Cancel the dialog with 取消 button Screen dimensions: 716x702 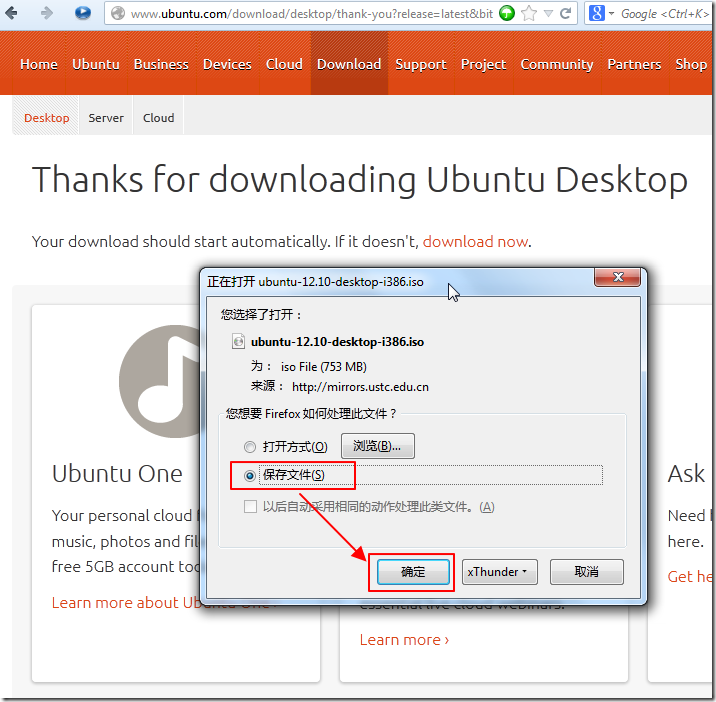586,572
